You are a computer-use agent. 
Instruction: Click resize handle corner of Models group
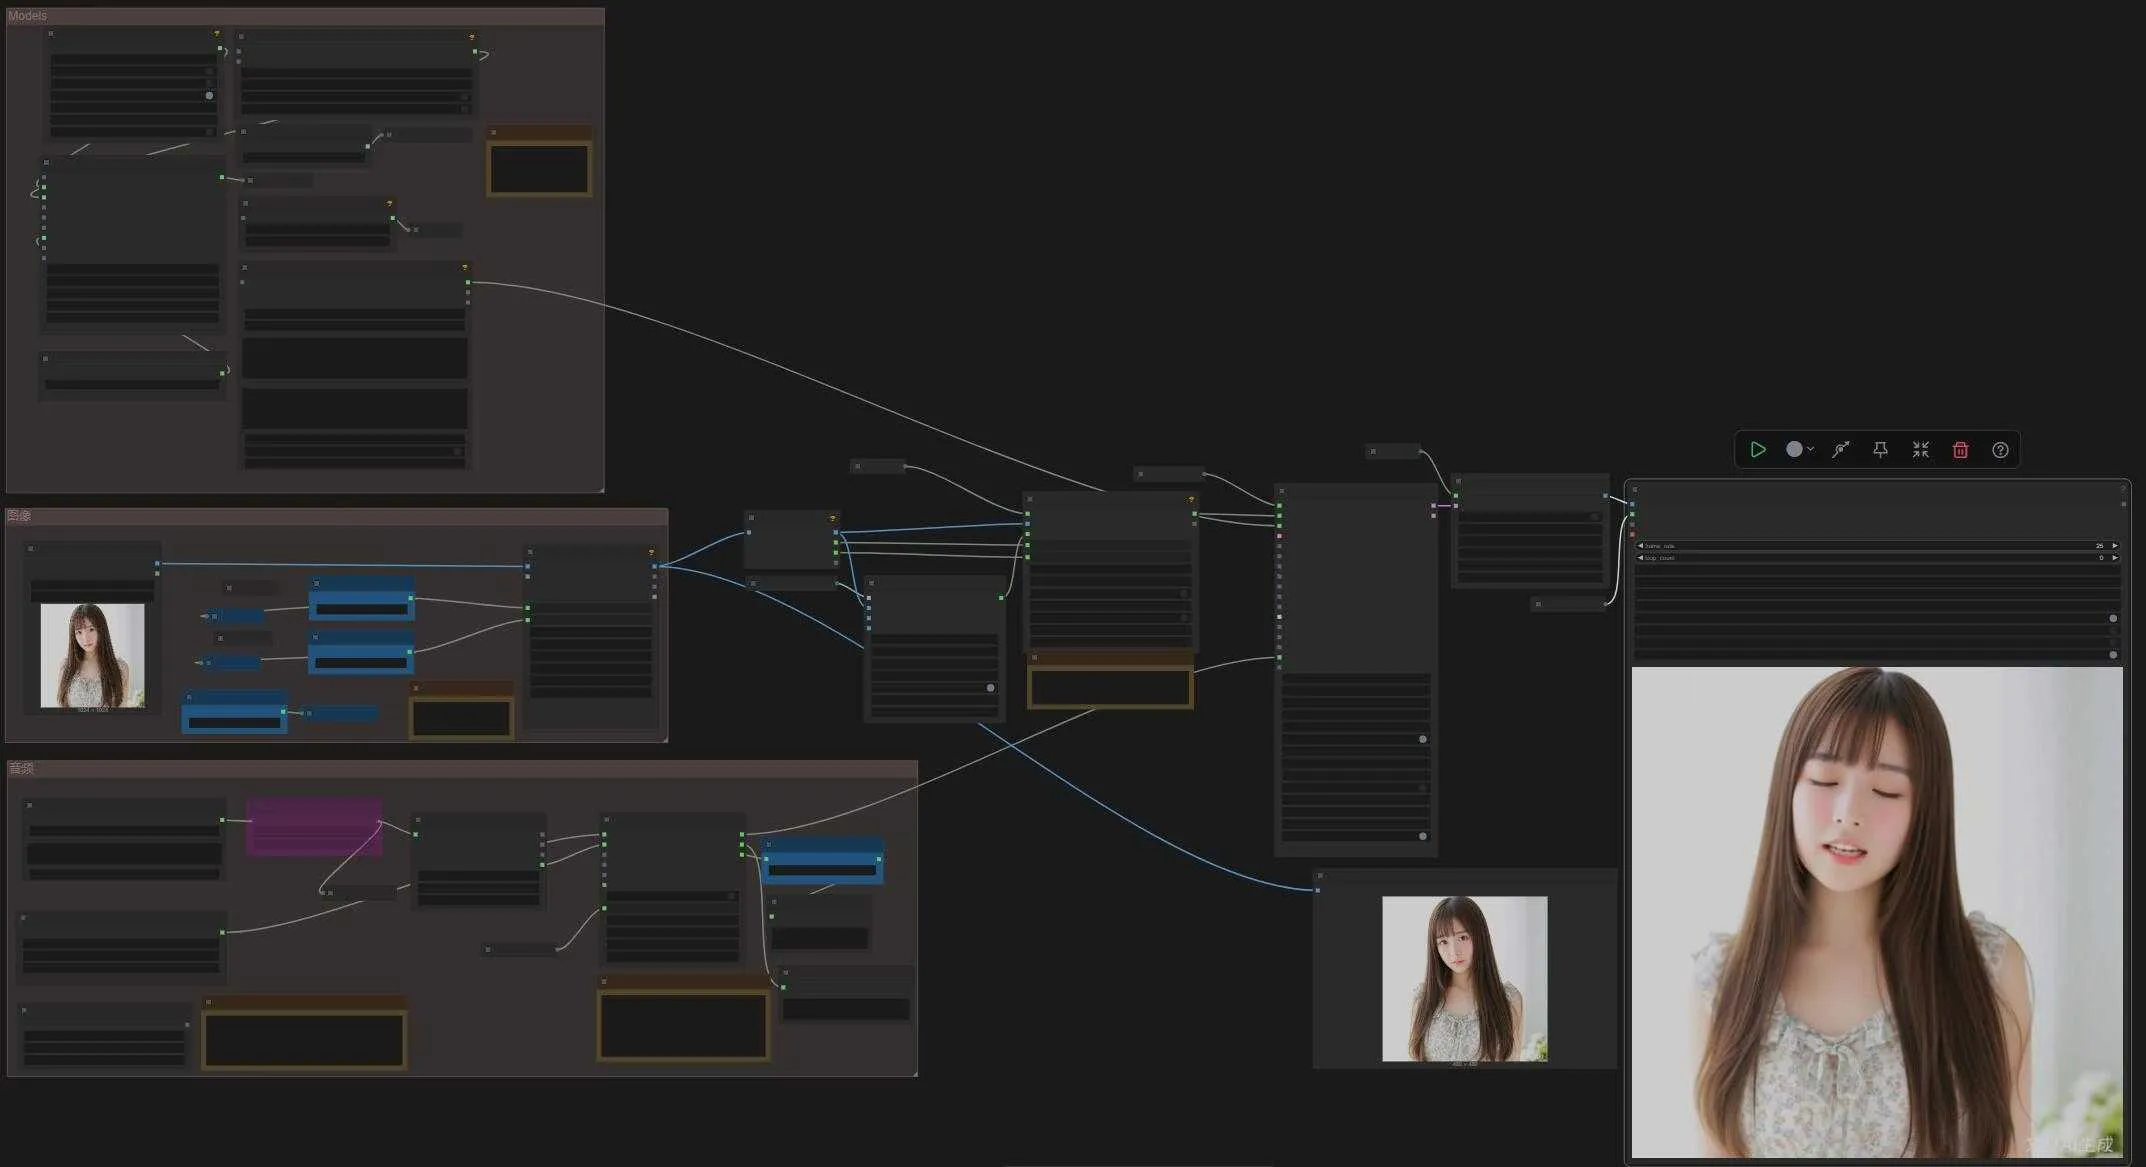click(x=600, y=489)
